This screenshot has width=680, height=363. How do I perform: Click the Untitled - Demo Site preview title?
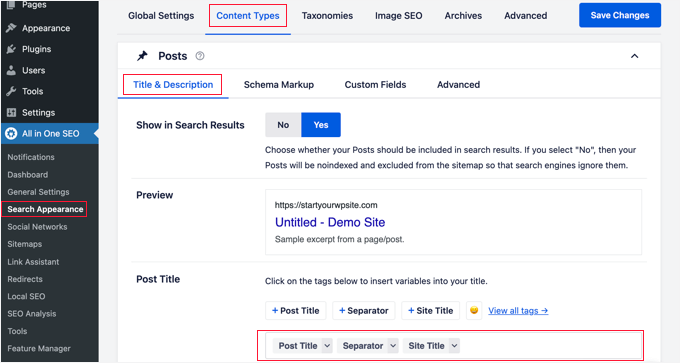(x=330, y=222)
